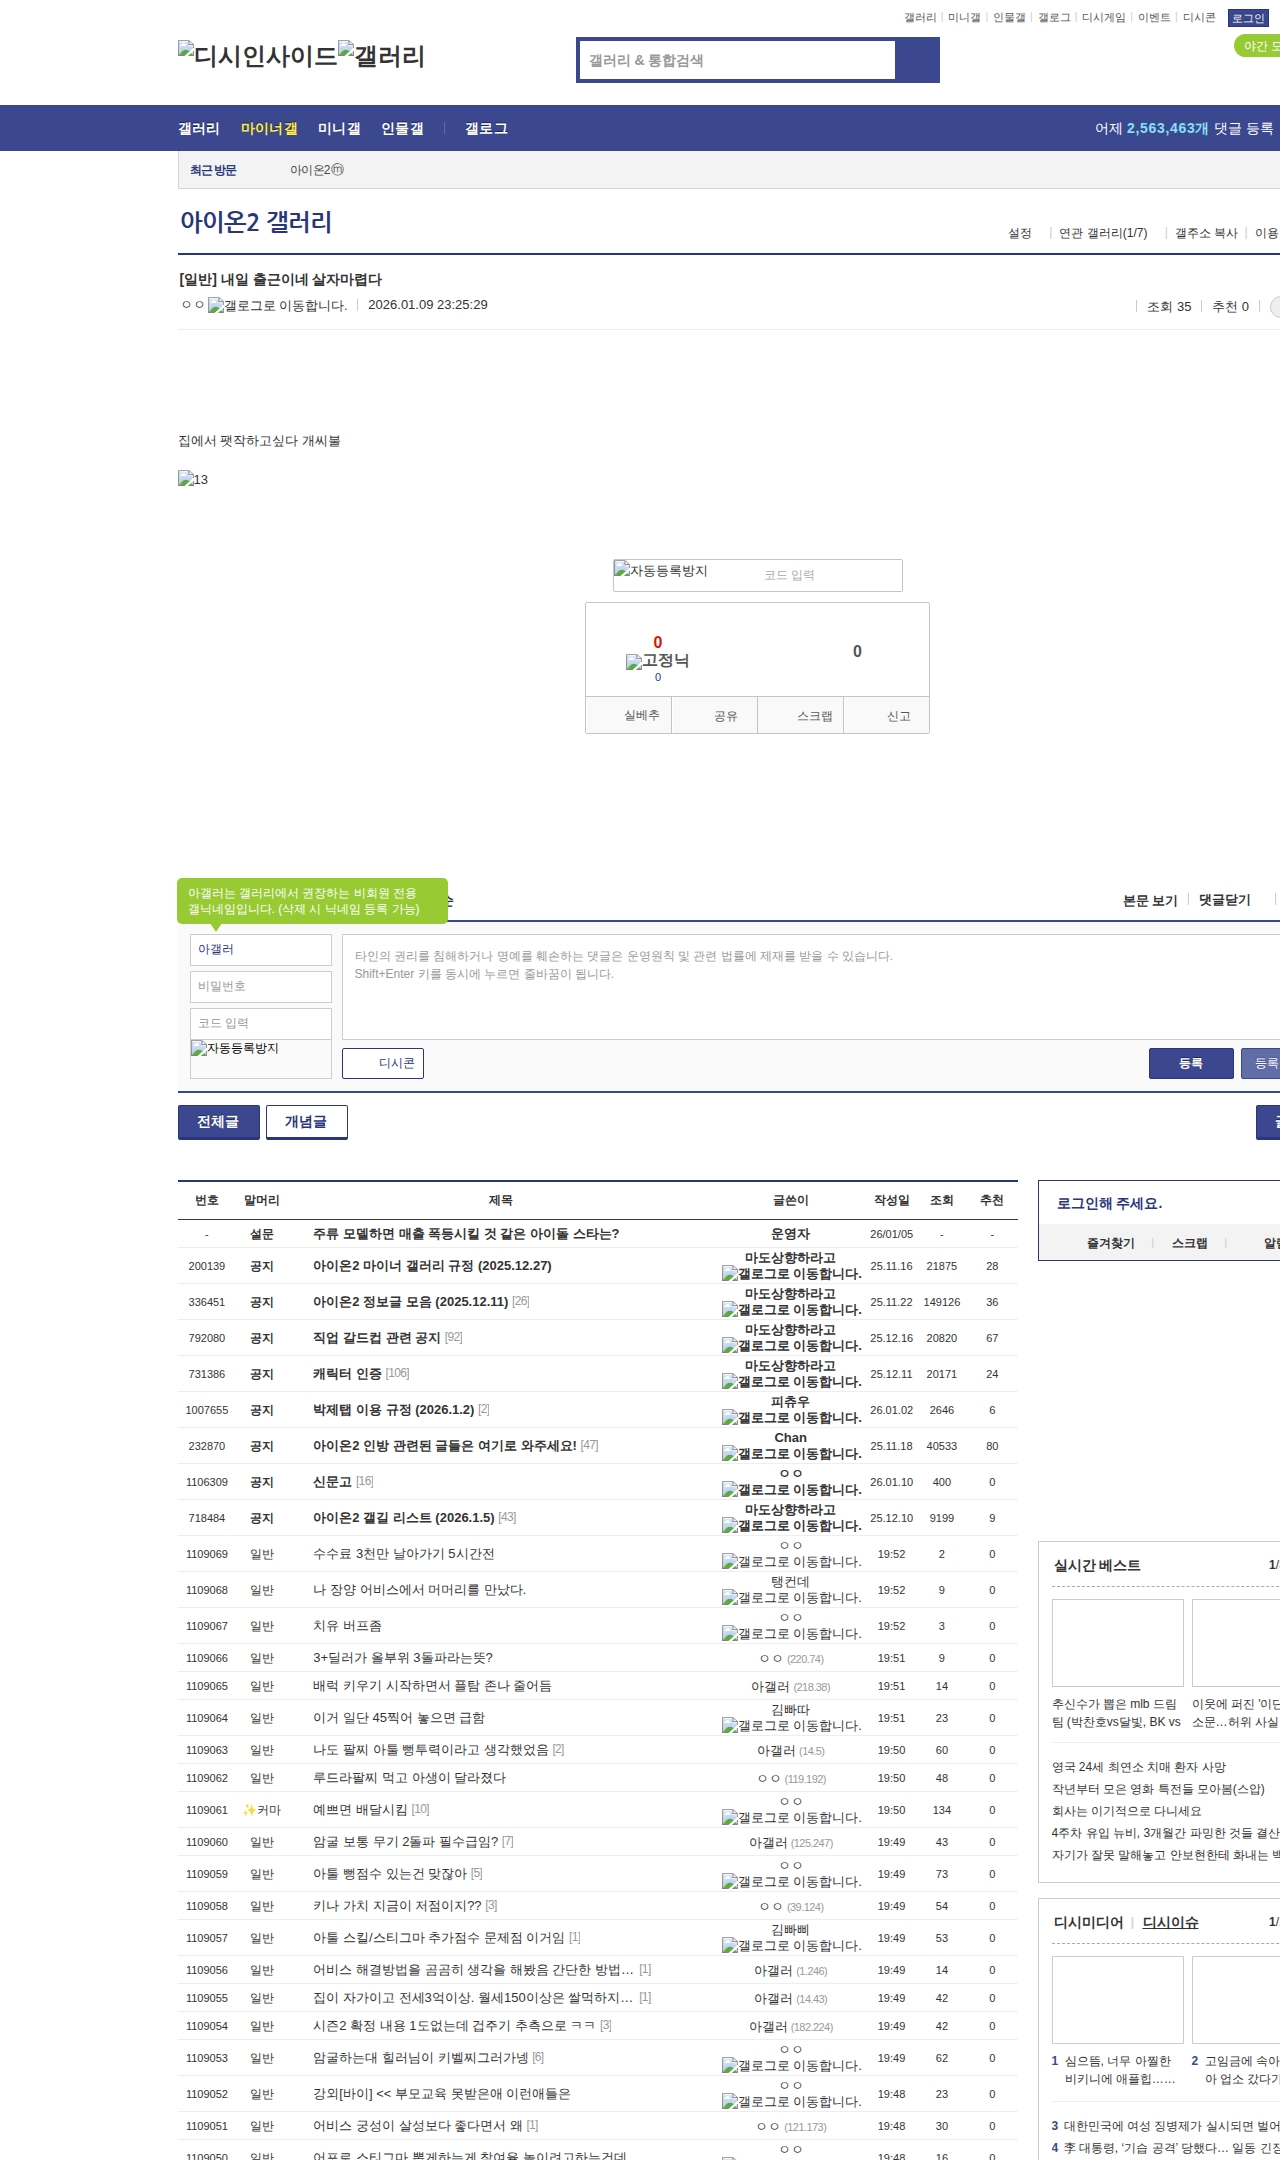
Task: Open 갤로그 icon in 수수료 3천만 날아가기 row
Action: (x=791, y=1562)
